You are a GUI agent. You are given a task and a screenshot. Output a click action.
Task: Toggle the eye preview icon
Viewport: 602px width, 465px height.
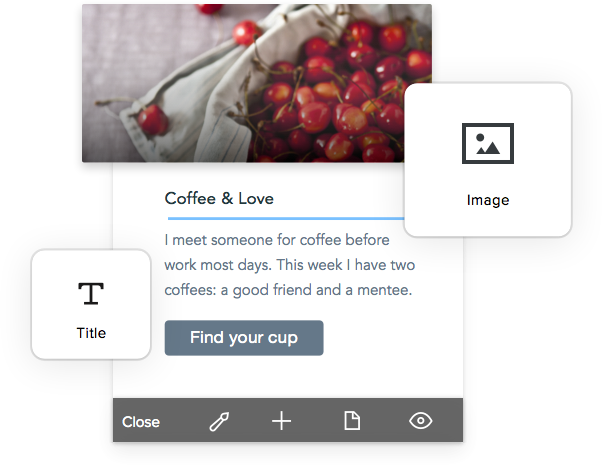[x=420, y=420]
